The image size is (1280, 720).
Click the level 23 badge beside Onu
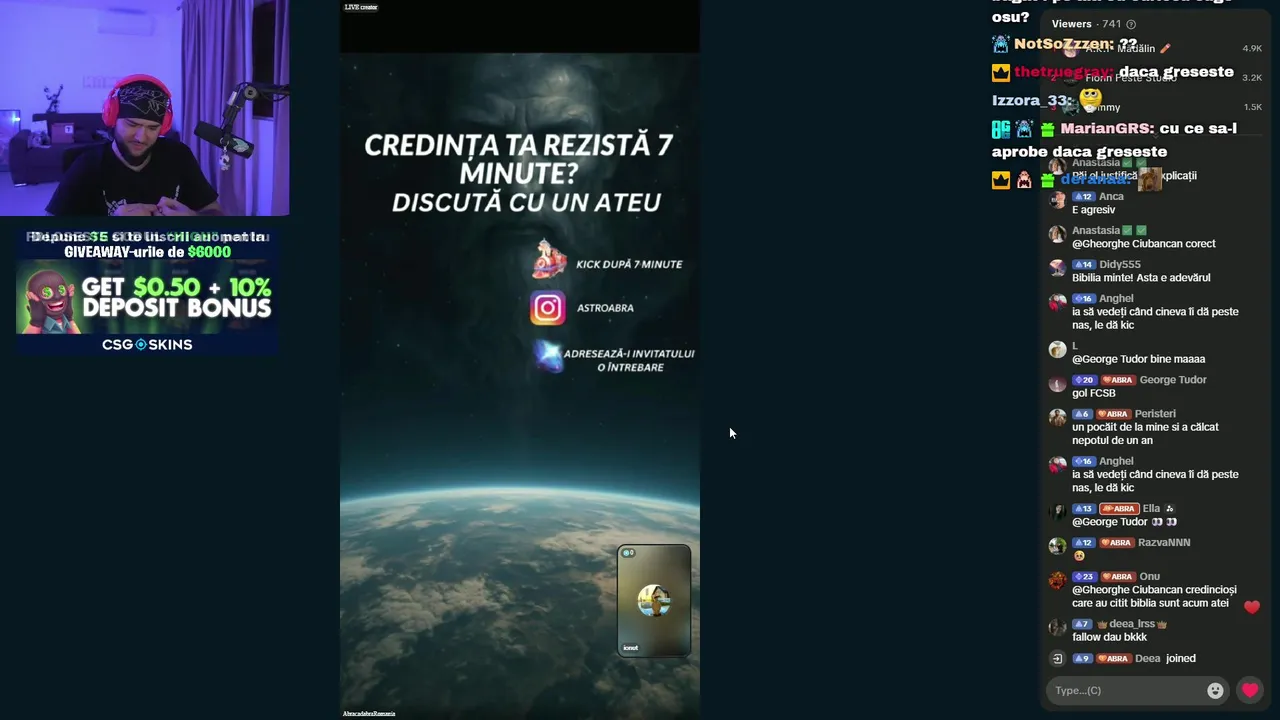(1084, 577)
